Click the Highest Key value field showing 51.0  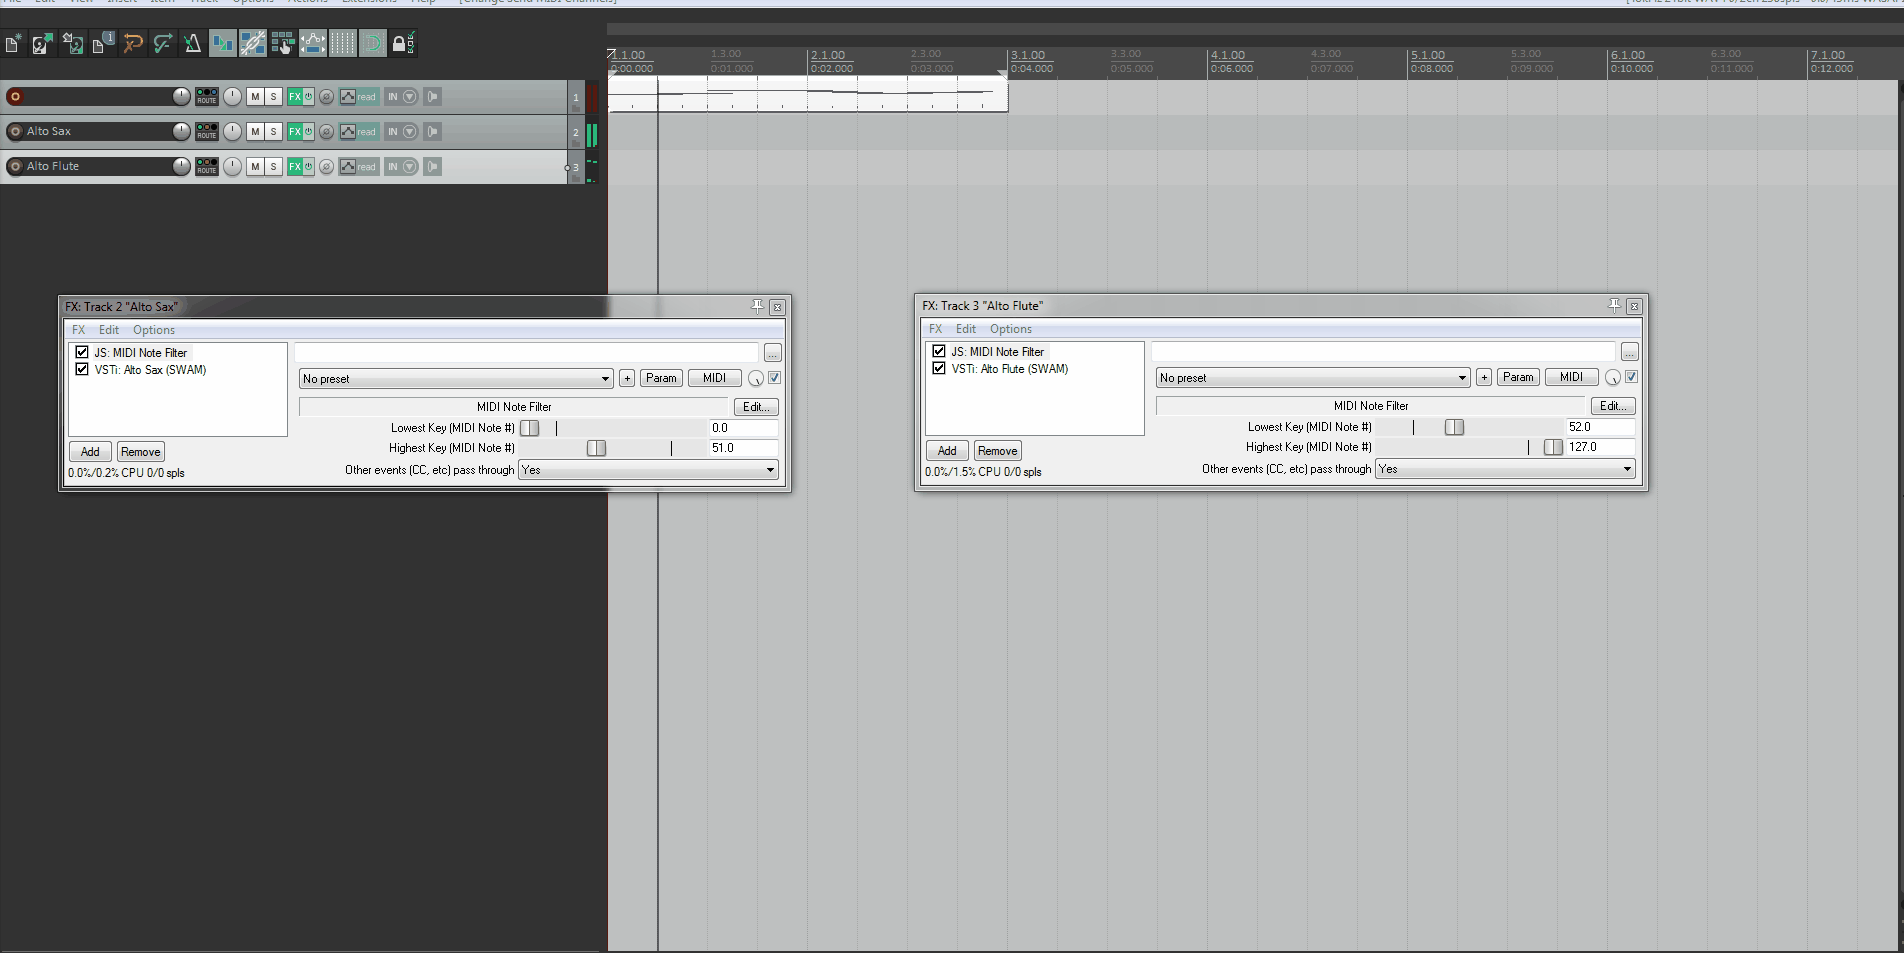pyautogui.click(x=743, y=448)
